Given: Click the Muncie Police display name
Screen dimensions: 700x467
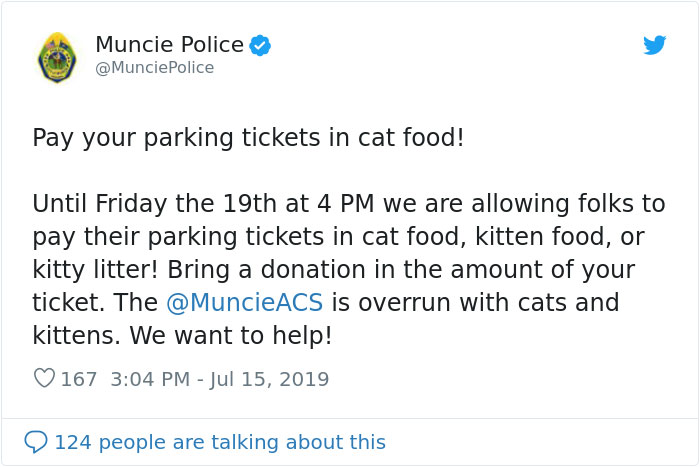Looking at the screenshot, I should [169, 45].
